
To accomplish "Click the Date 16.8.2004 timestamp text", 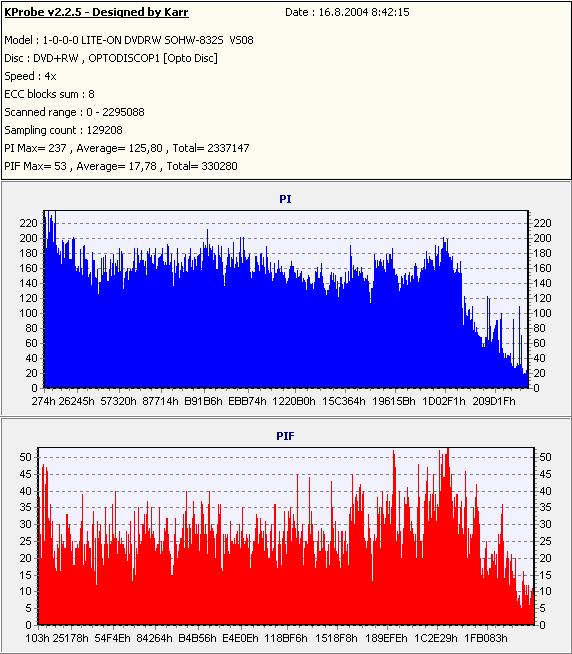I will tap(347, 12).
